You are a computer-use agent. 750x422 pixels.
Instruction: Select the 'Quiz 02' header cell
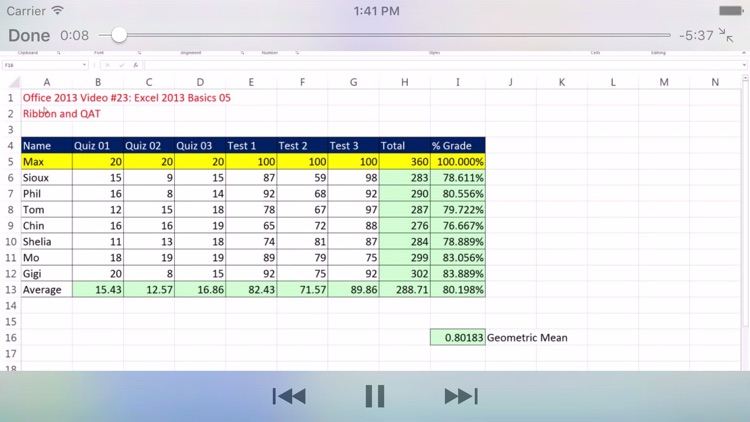click(x=149, y=145)
